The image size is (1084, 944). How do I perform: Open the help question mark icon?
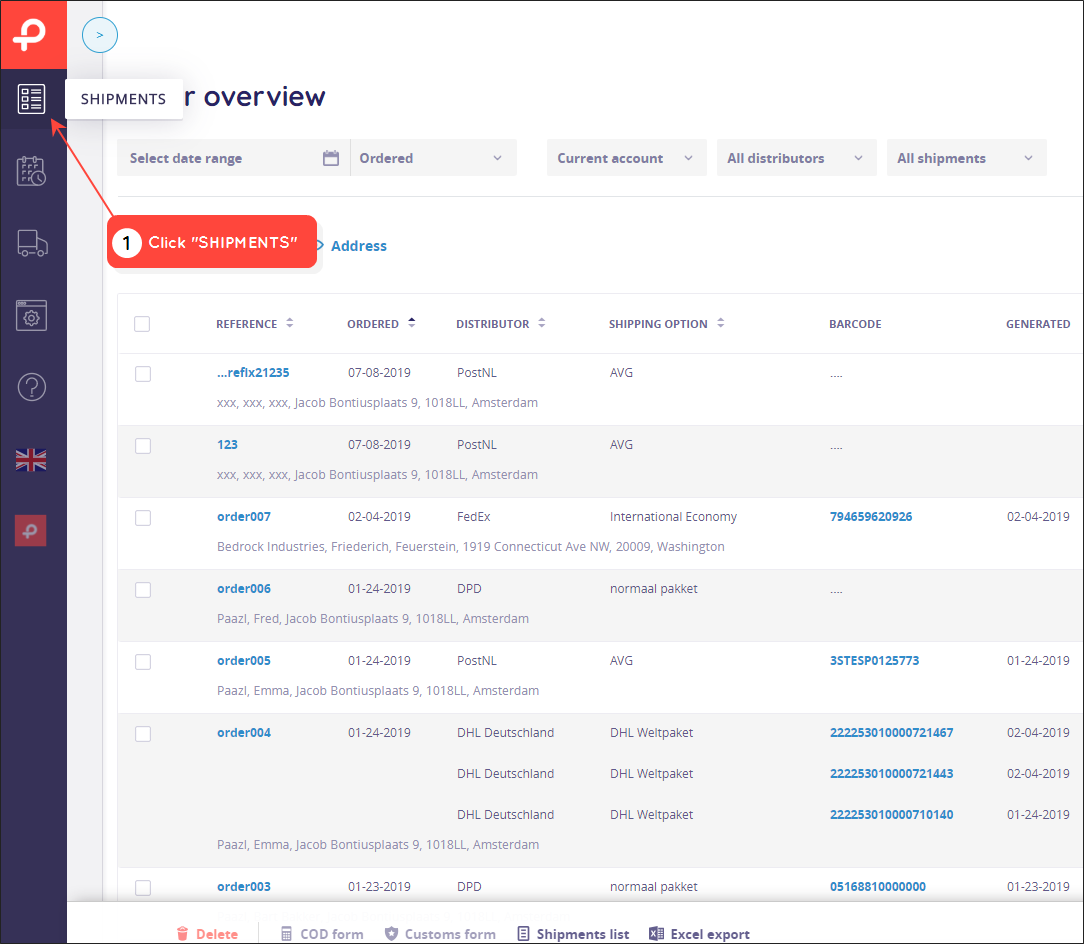[31, 387]
